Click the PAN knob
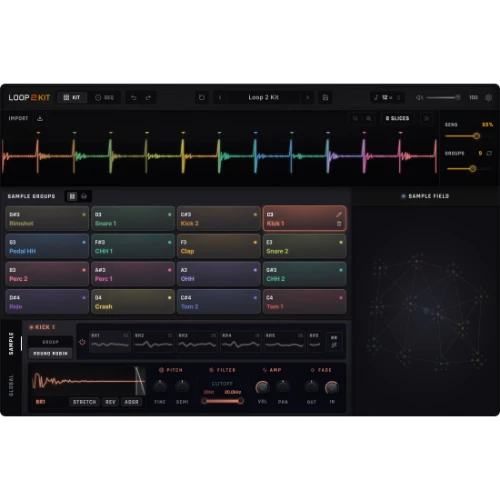This screenshot has height=500, width=500. (x=283, y=387)
